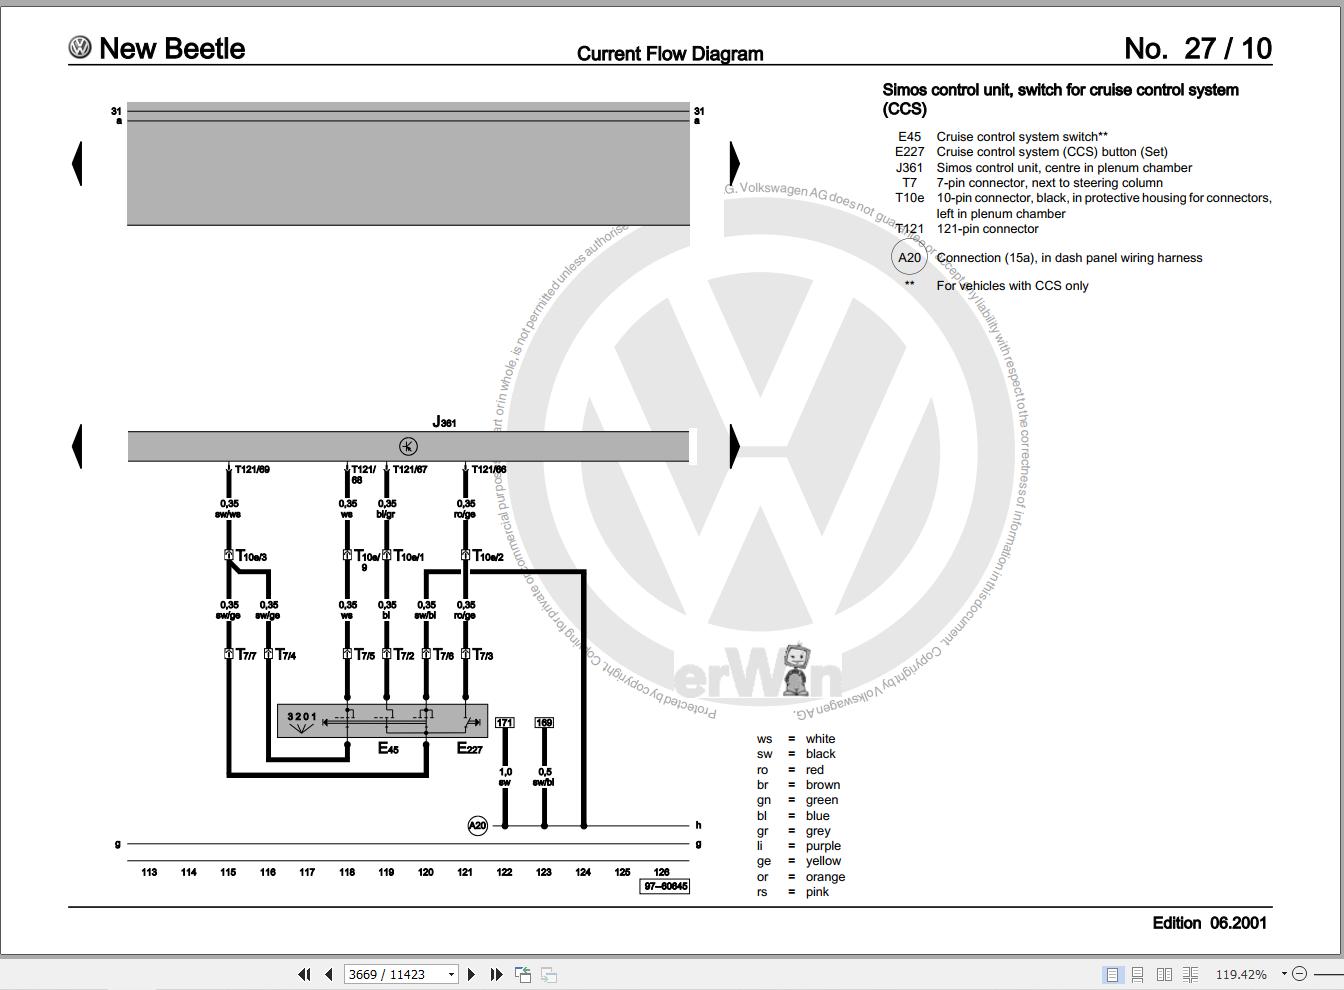This screenshot has height=990, width=1344.
Task: Switch to two-page continuous view
Action: point(1190,974)
